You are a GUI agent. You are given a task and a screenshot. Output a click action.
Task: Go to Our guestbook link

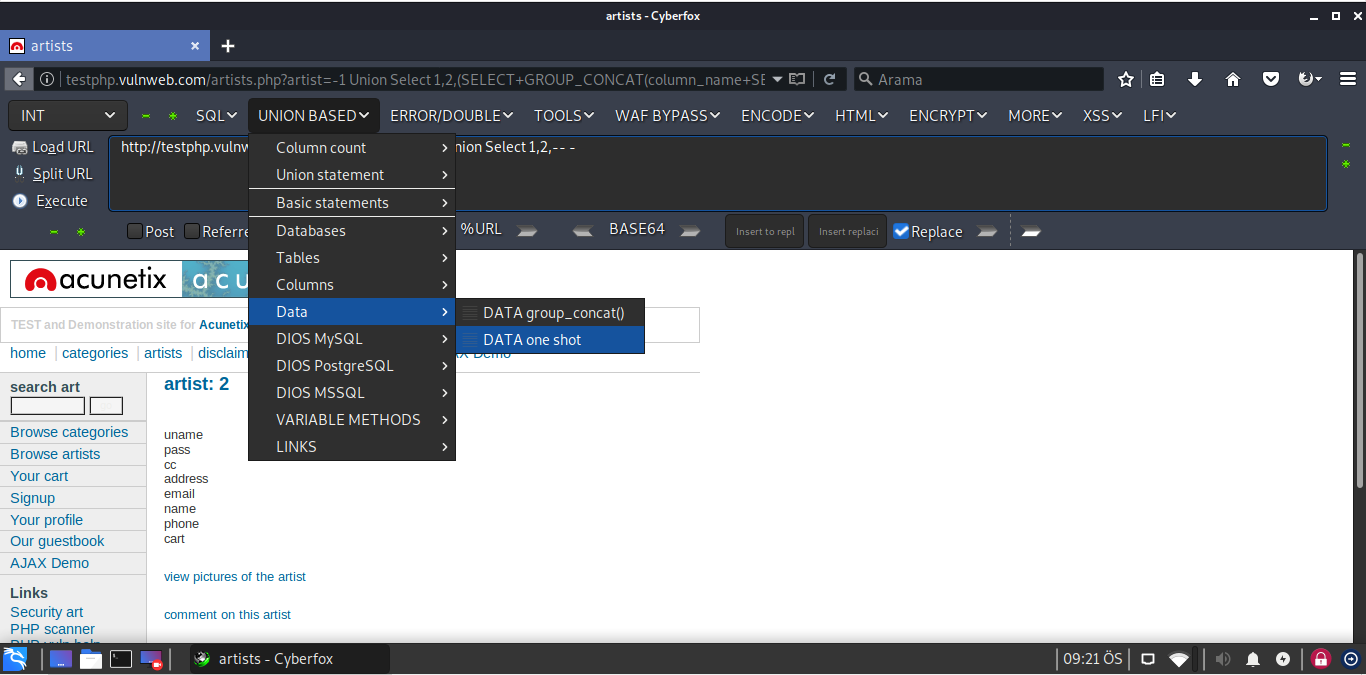tap(57, 541)
